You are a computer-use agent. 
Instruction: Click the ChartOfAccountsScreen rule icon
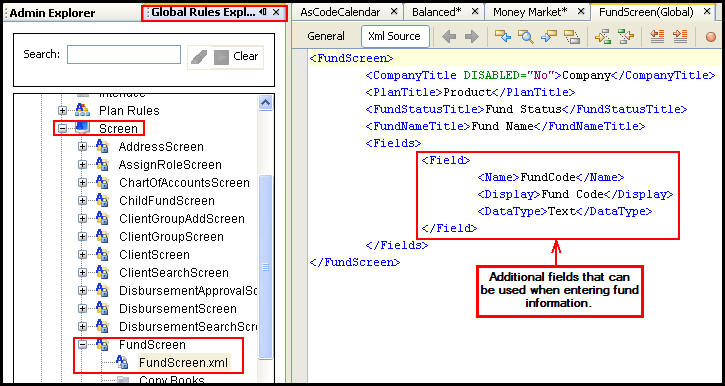pyautogui.click(x=102, y=183)
